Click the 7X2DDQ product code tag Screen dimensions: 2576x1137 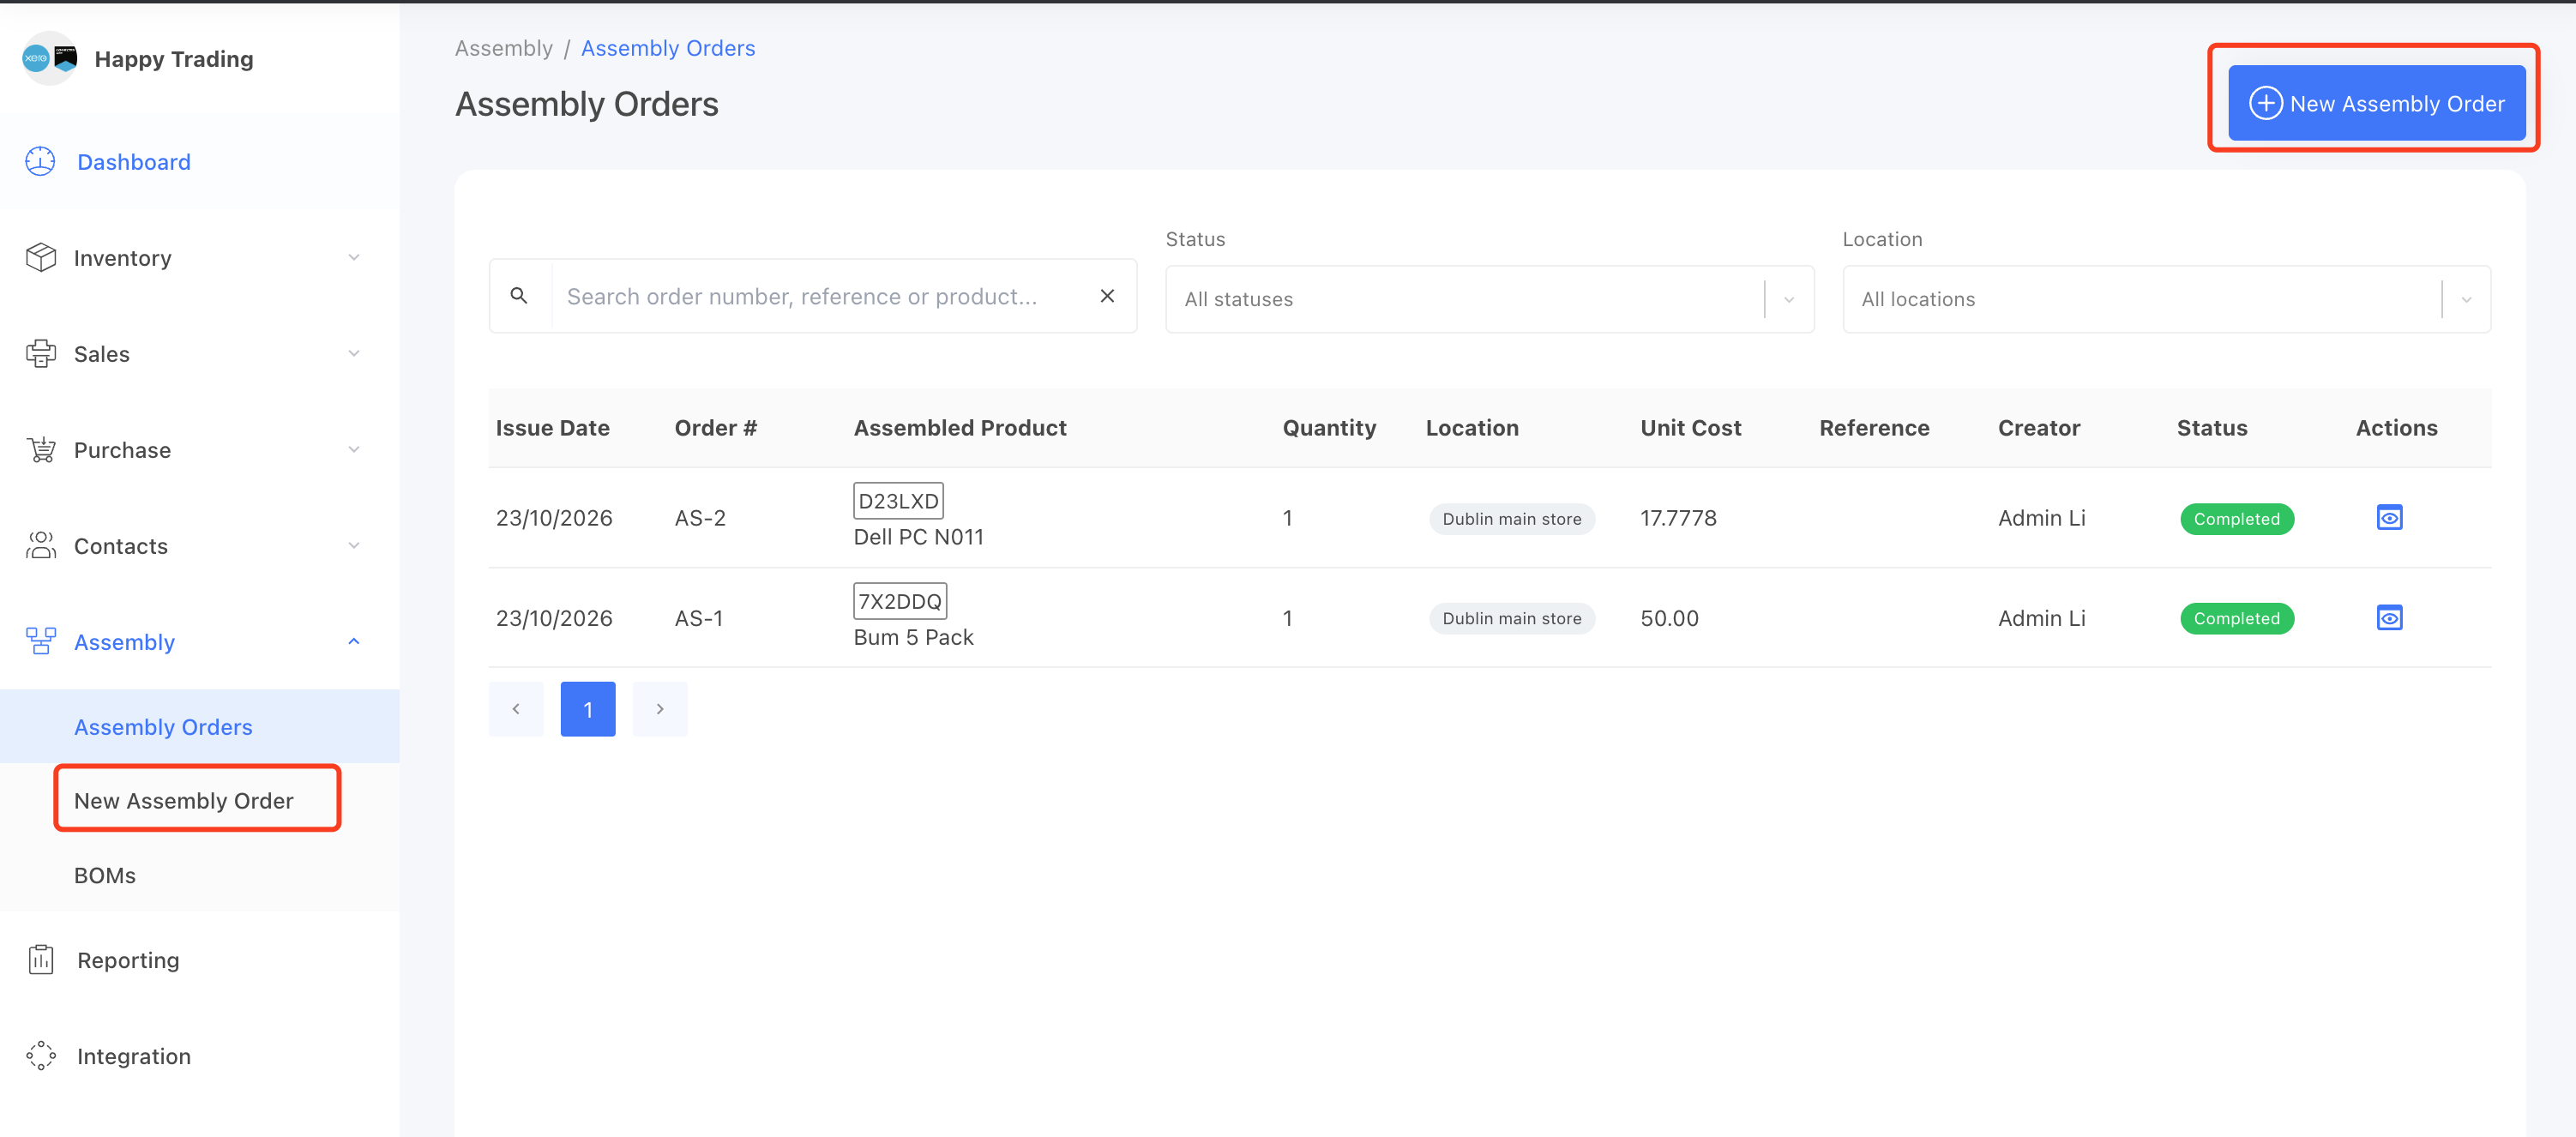(x=900, y=601)
